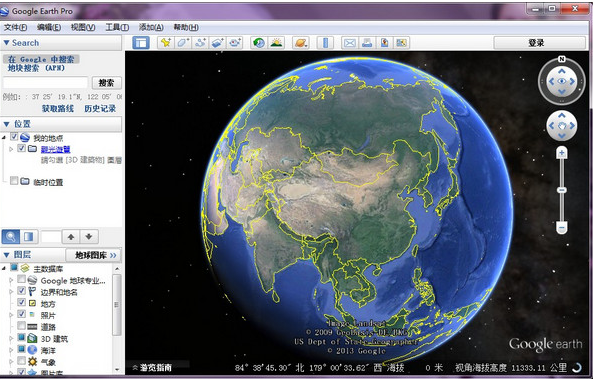Check the 临时位置 checkbox
Screen dimensions: 593x379
click(x=14, y=181)
